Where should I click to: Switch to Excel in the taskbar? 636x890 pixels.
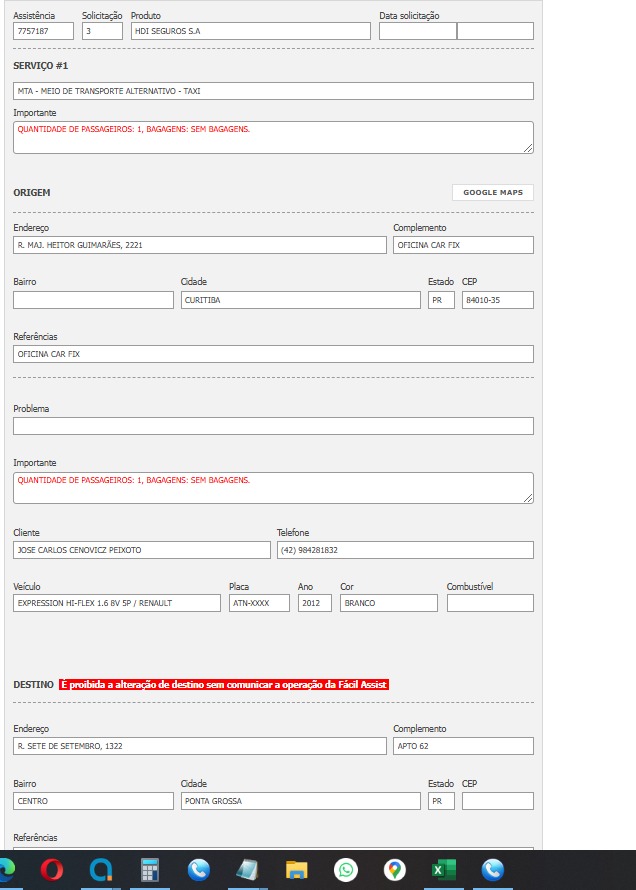pos(444,870)
